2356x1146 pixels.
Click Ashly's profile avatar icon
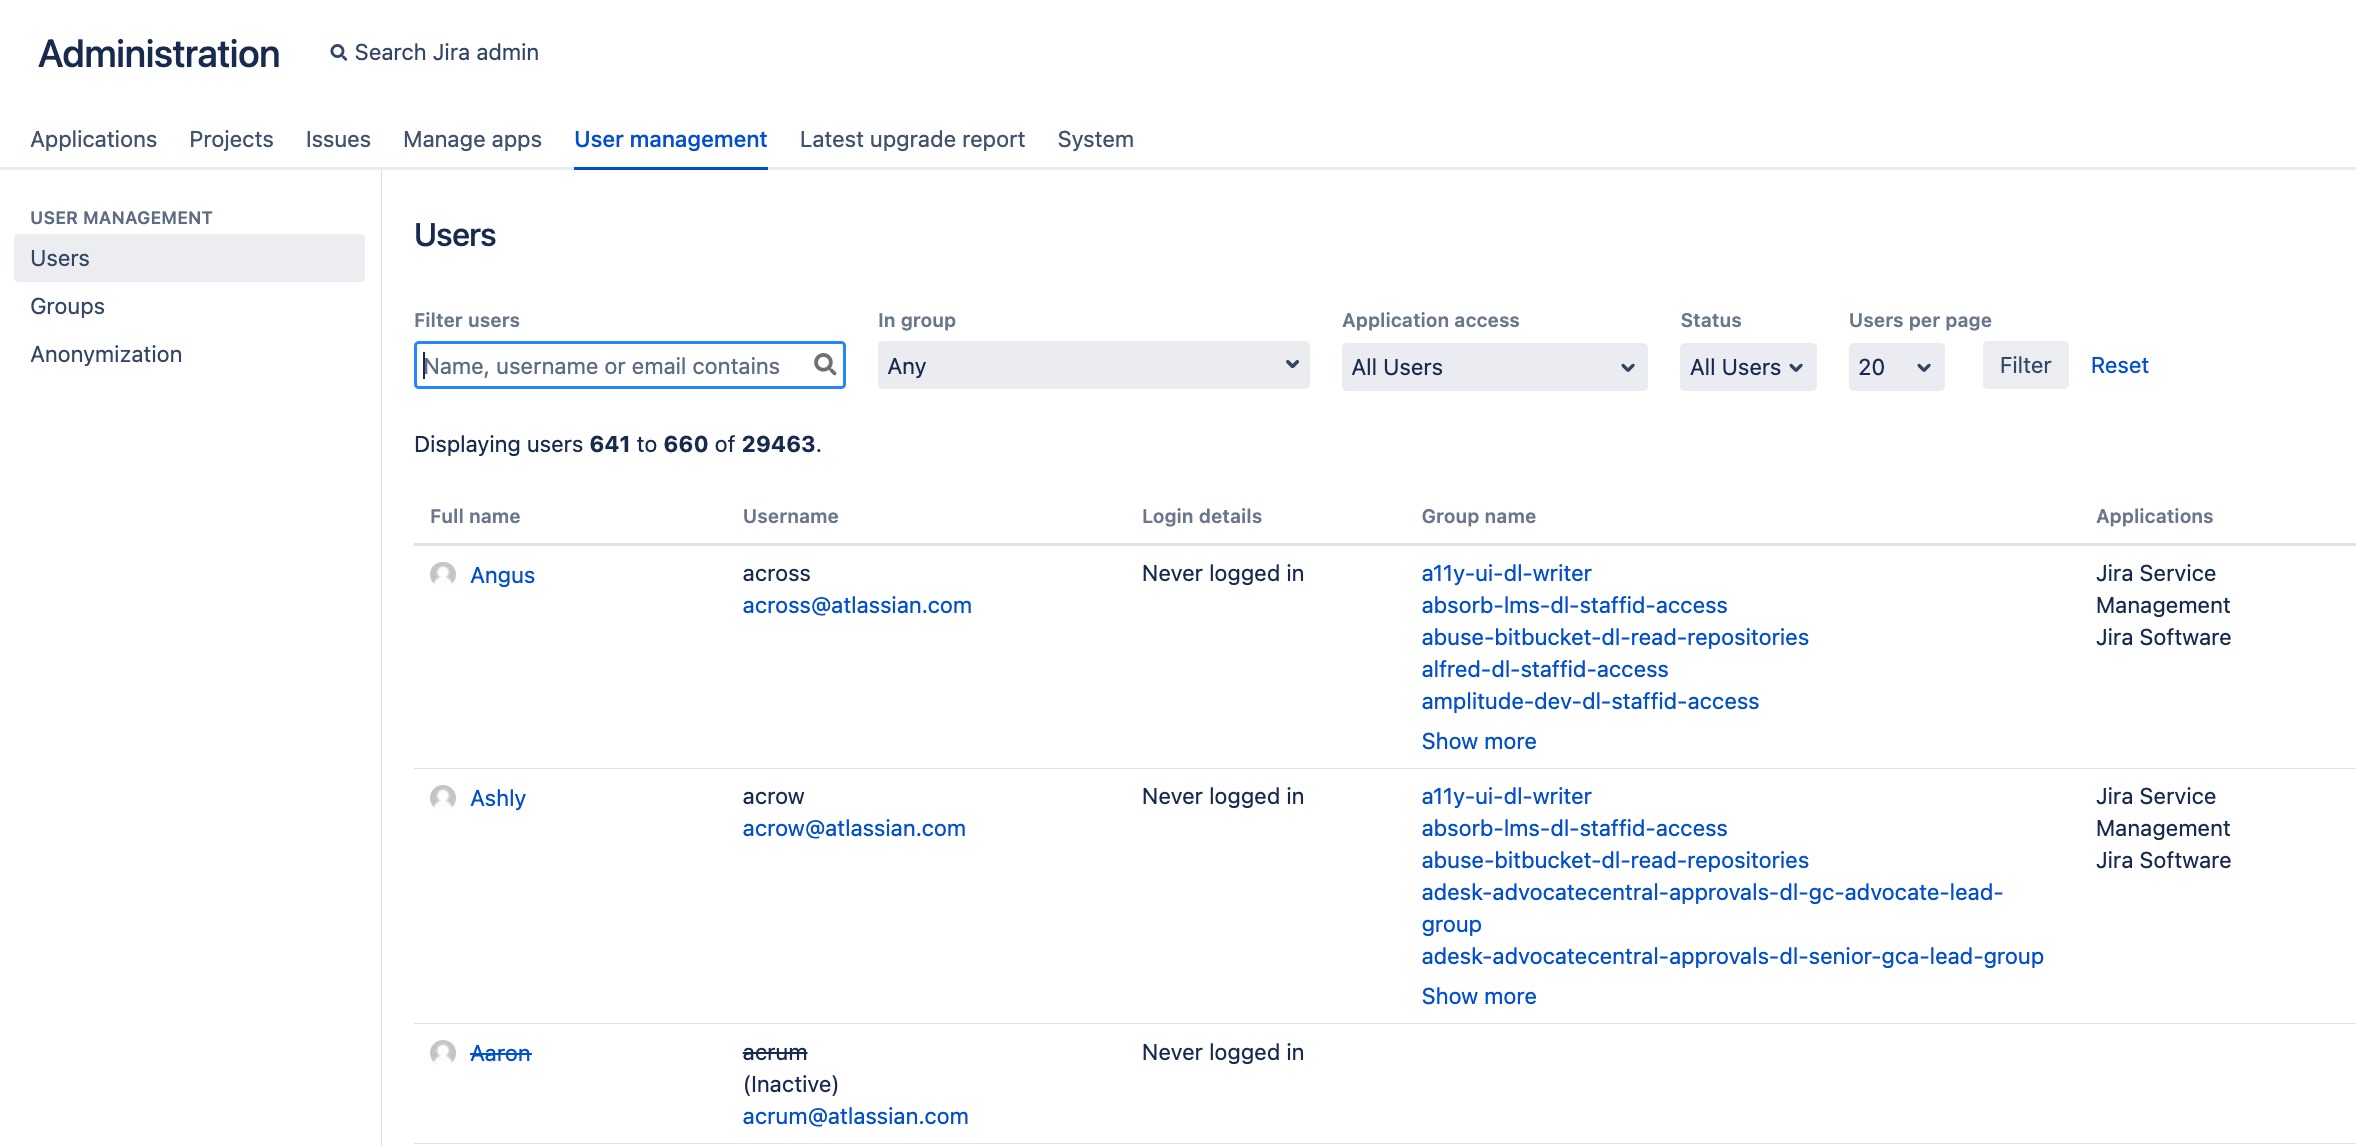tap(443, 797)
